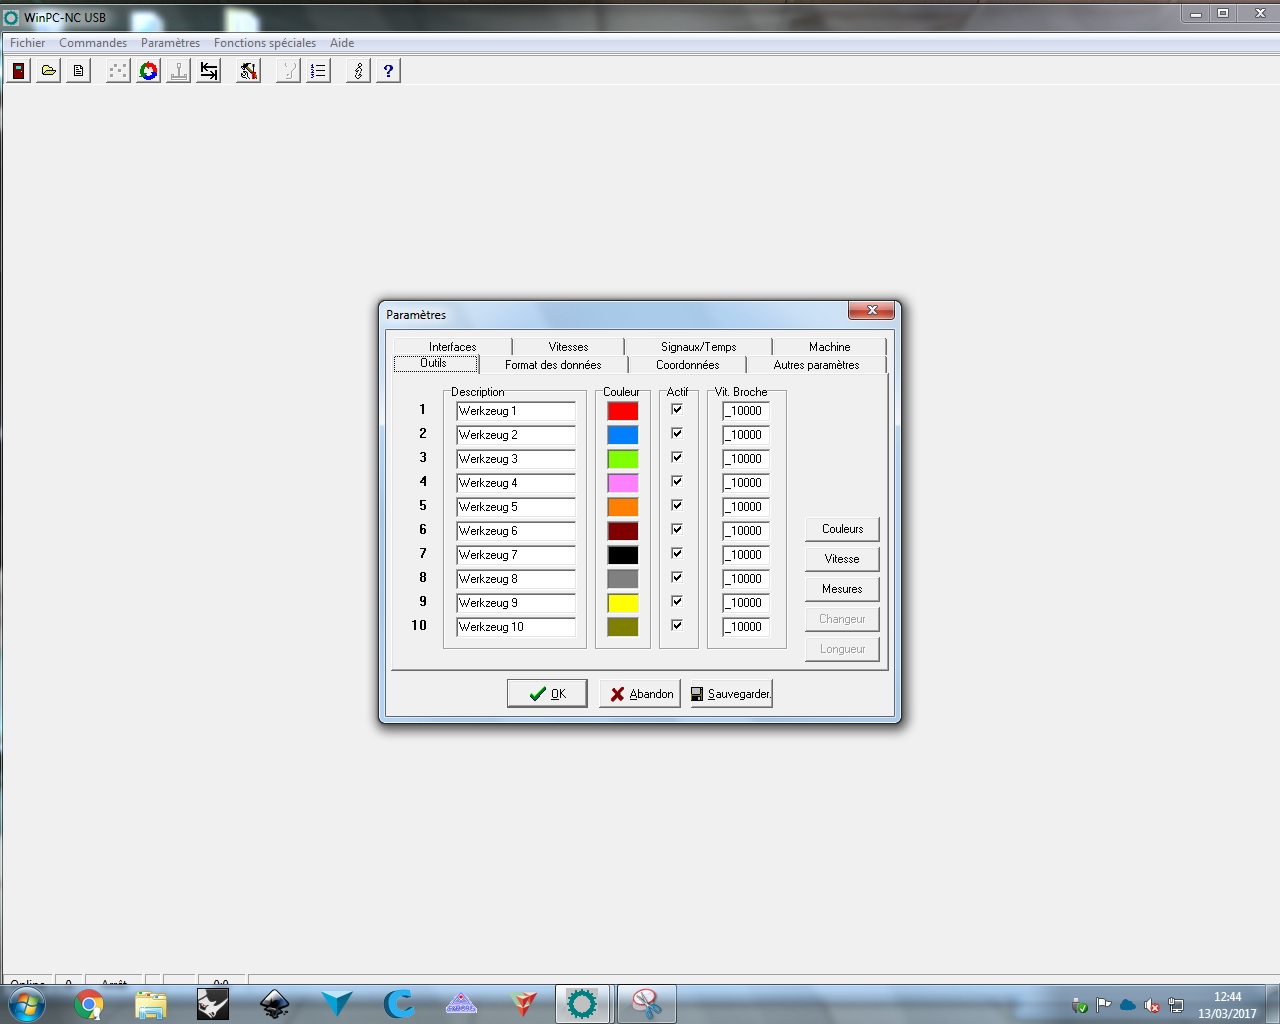Click the Sauvegarder button

click(732, 694)
